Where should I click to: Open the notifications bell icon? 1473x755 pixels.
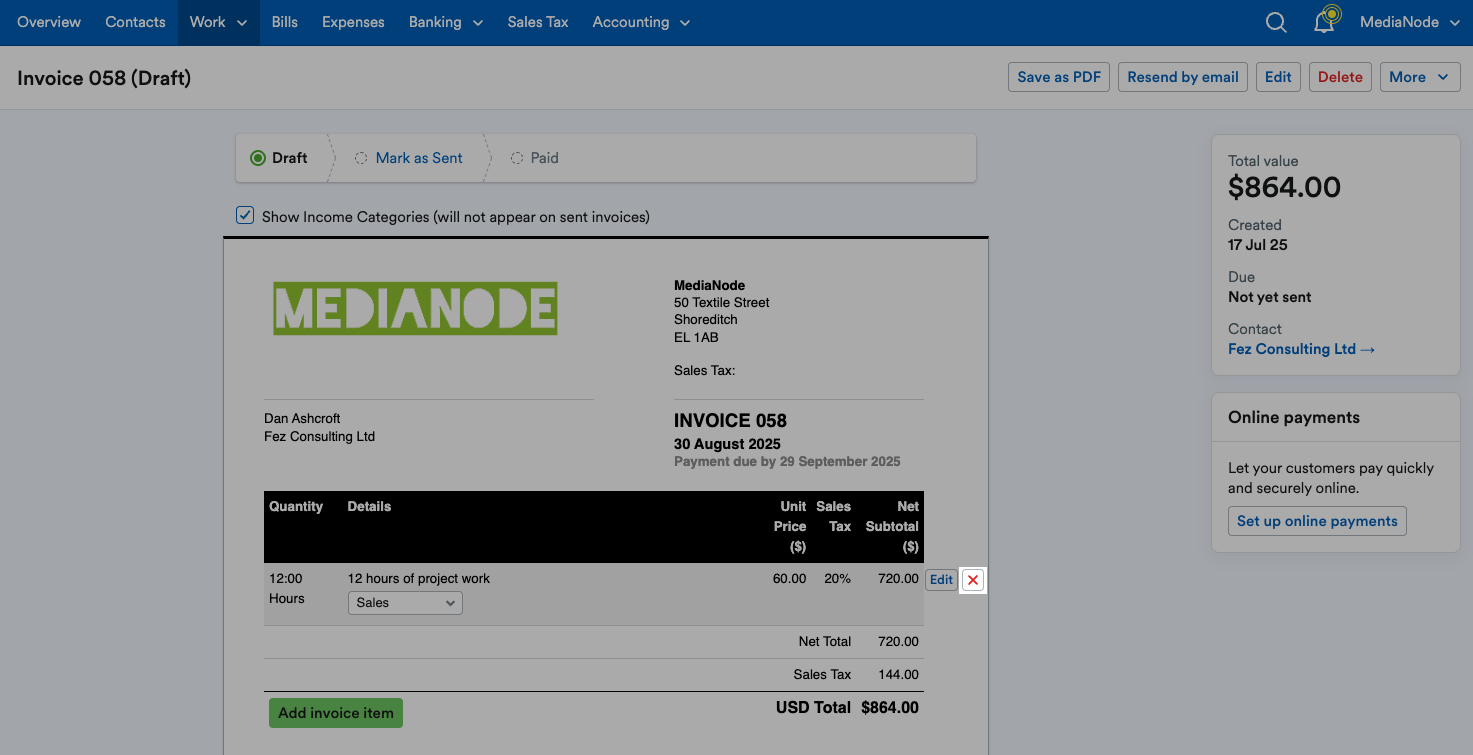point(1325,20)
